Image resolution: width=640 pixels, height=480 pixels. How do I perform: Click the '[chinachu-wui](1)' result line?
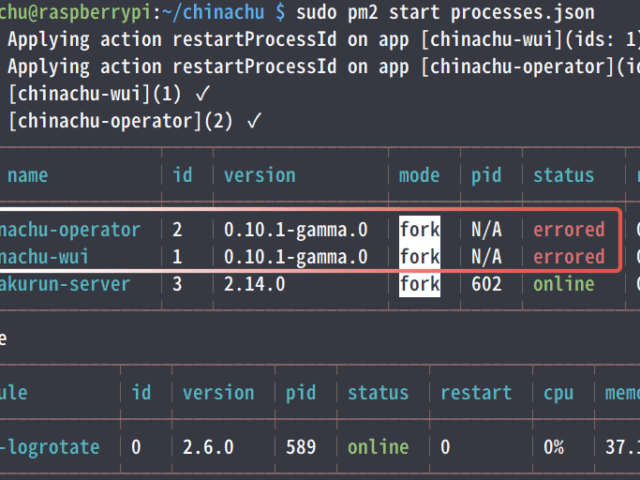click(95, 94)
